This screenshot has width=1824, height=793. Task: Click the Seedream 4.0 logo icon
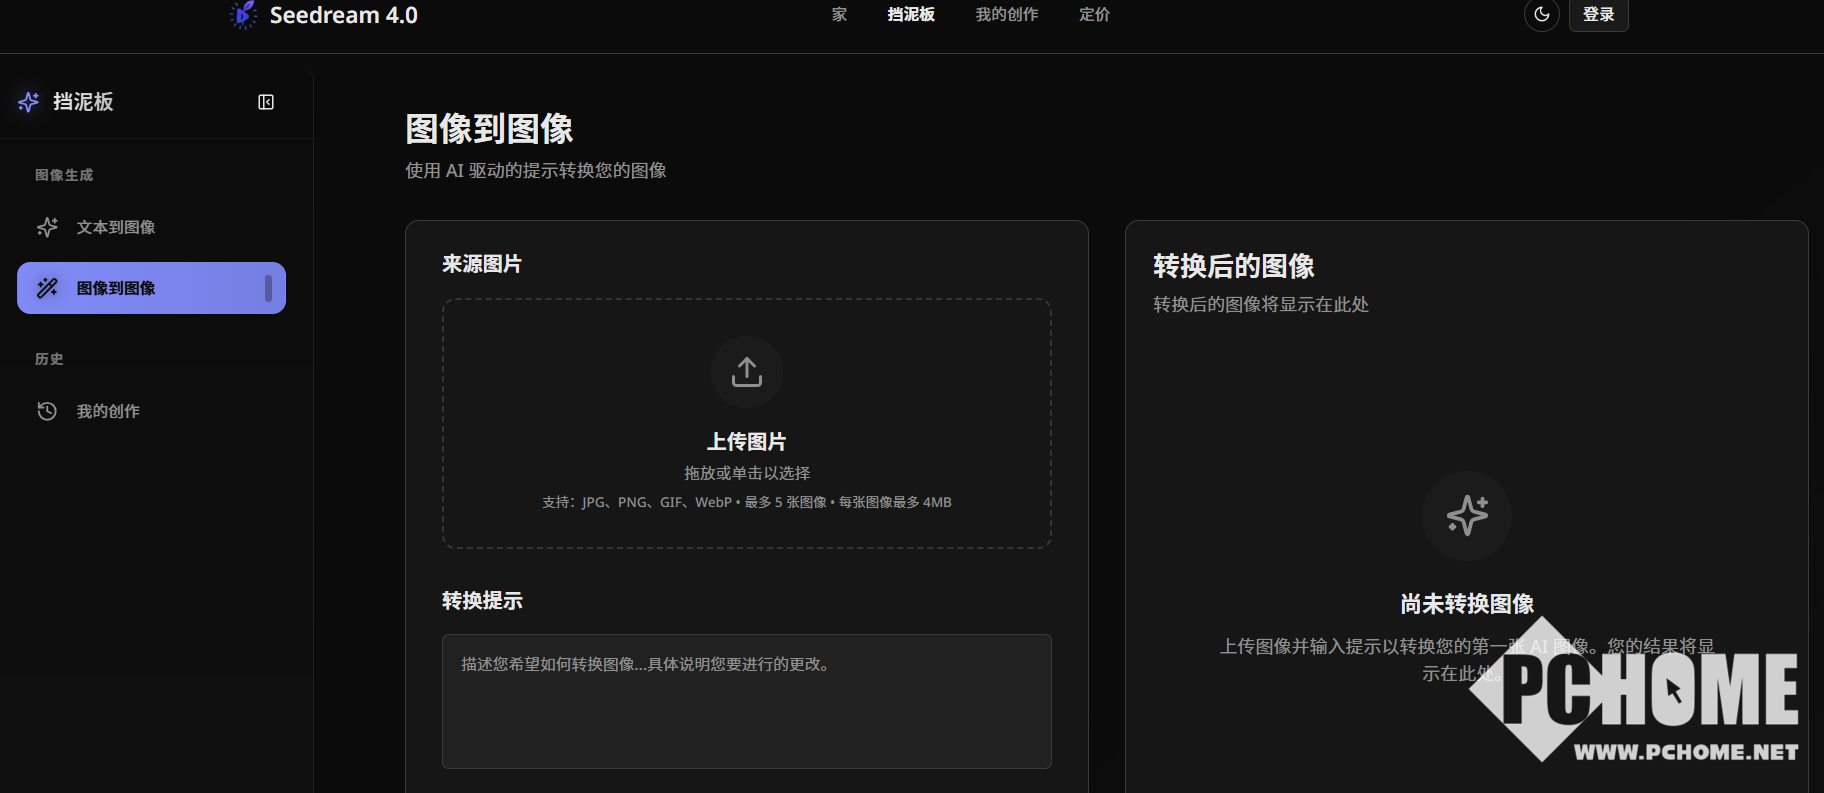tap(243, 15)
